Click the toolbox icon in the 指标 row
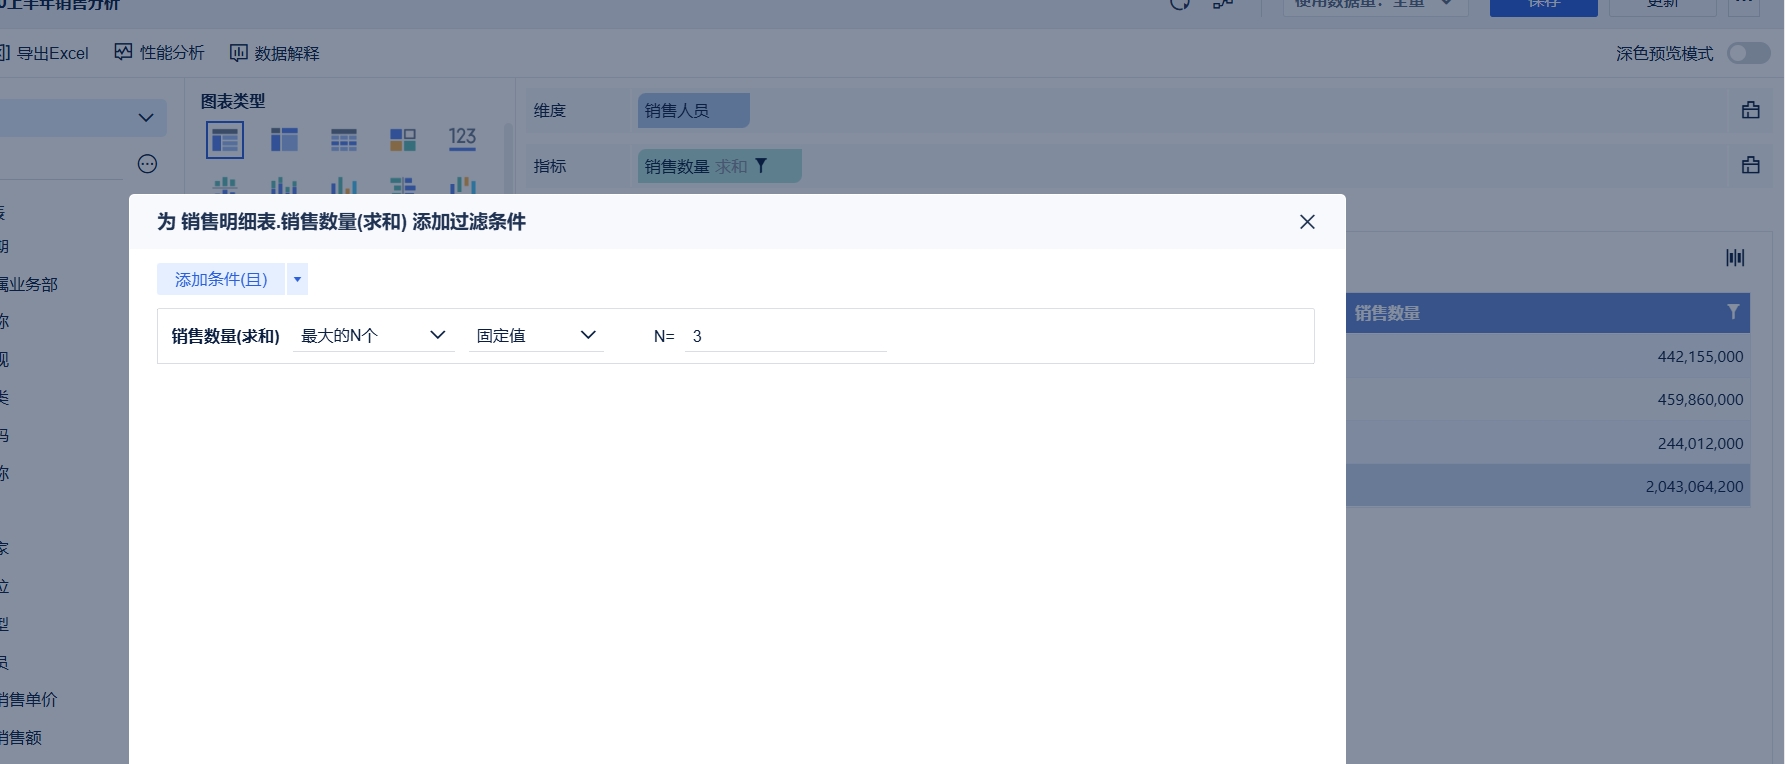This screenshot has height=764, width=1785. tap(1750, 166)
